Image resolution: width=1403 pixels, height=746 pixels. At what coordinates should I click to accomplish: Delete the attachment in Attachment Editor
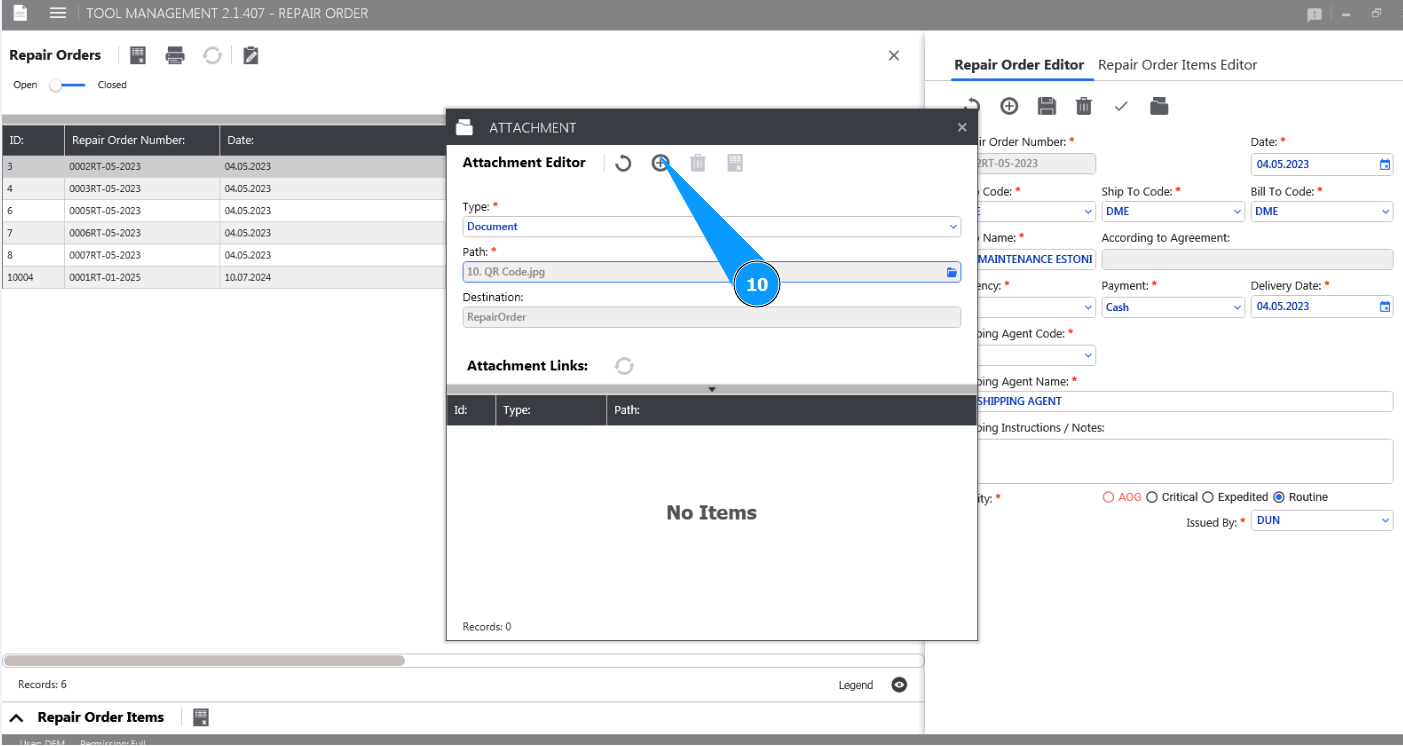pyautogui.click(x=698, y=163)
